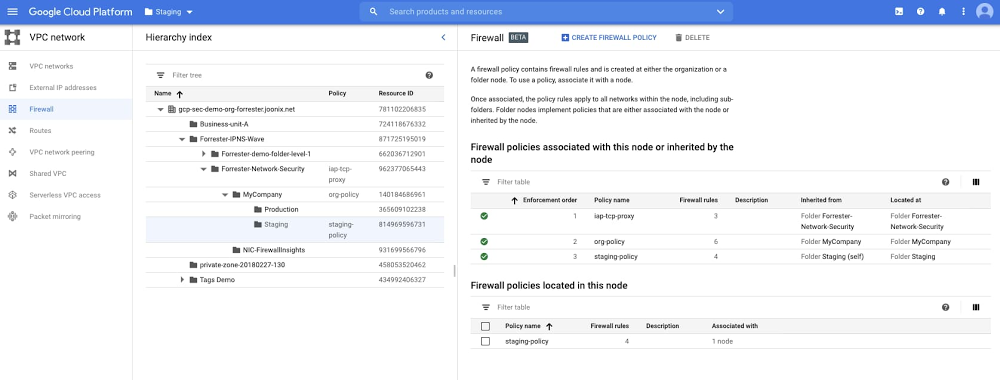Click the Delete button
This screenshot has width=1000, height=380.
[x=692, y=38]
